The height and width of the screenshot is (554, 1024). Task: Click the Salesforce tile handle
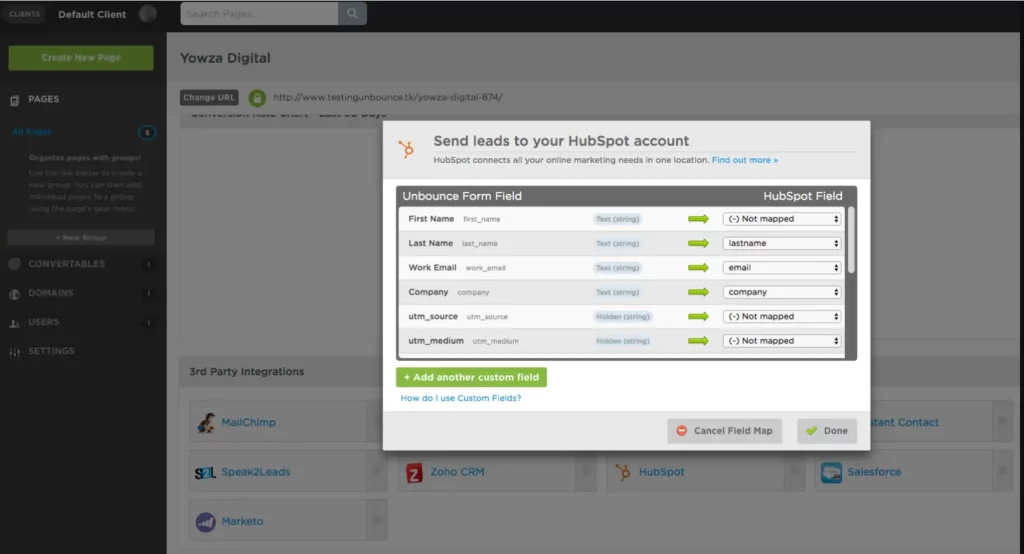tap(1002, 470)
